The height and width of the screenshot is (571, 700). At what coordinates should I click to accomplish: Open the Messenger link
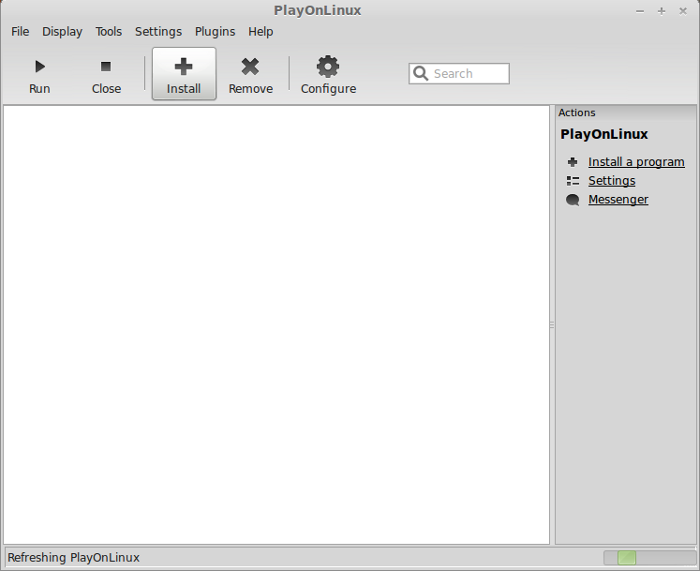pos(618,200)
